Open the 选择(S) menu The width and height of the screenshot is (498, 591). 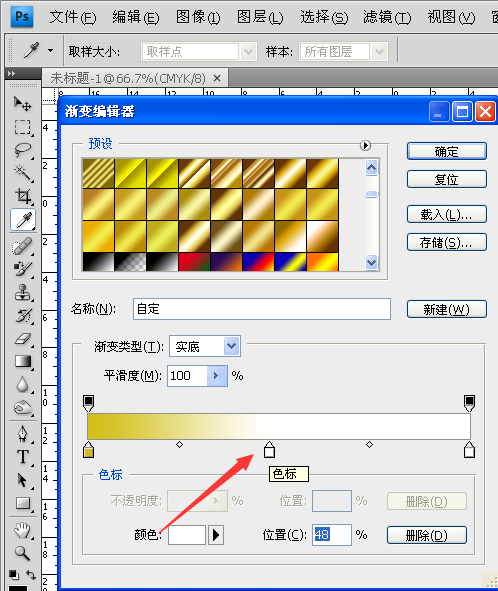pos(324,17)
